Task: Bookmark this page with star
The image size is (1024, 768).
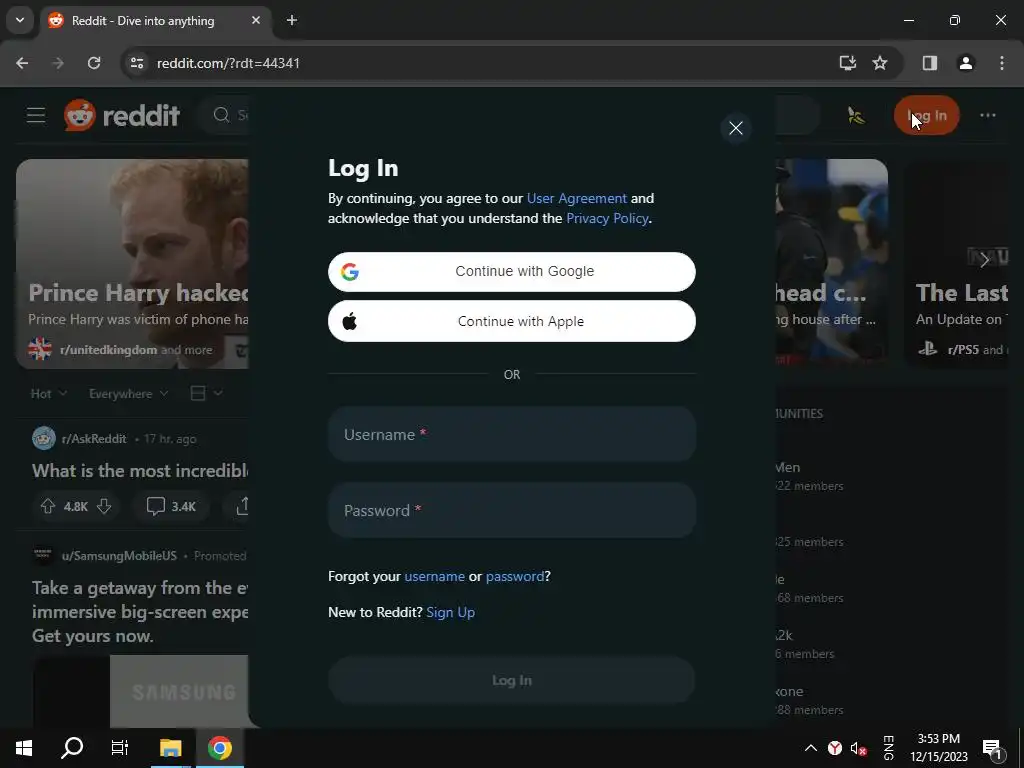Action: point(880,63)
